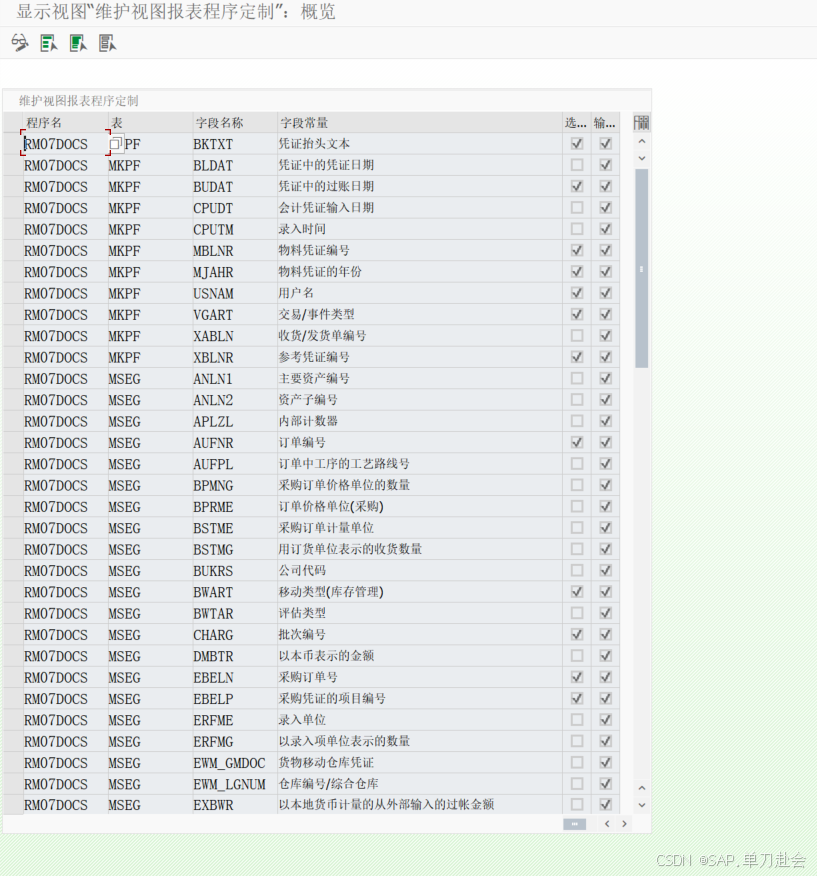Toggle selection-field checkbox for CPUDT row

(577, 207)
